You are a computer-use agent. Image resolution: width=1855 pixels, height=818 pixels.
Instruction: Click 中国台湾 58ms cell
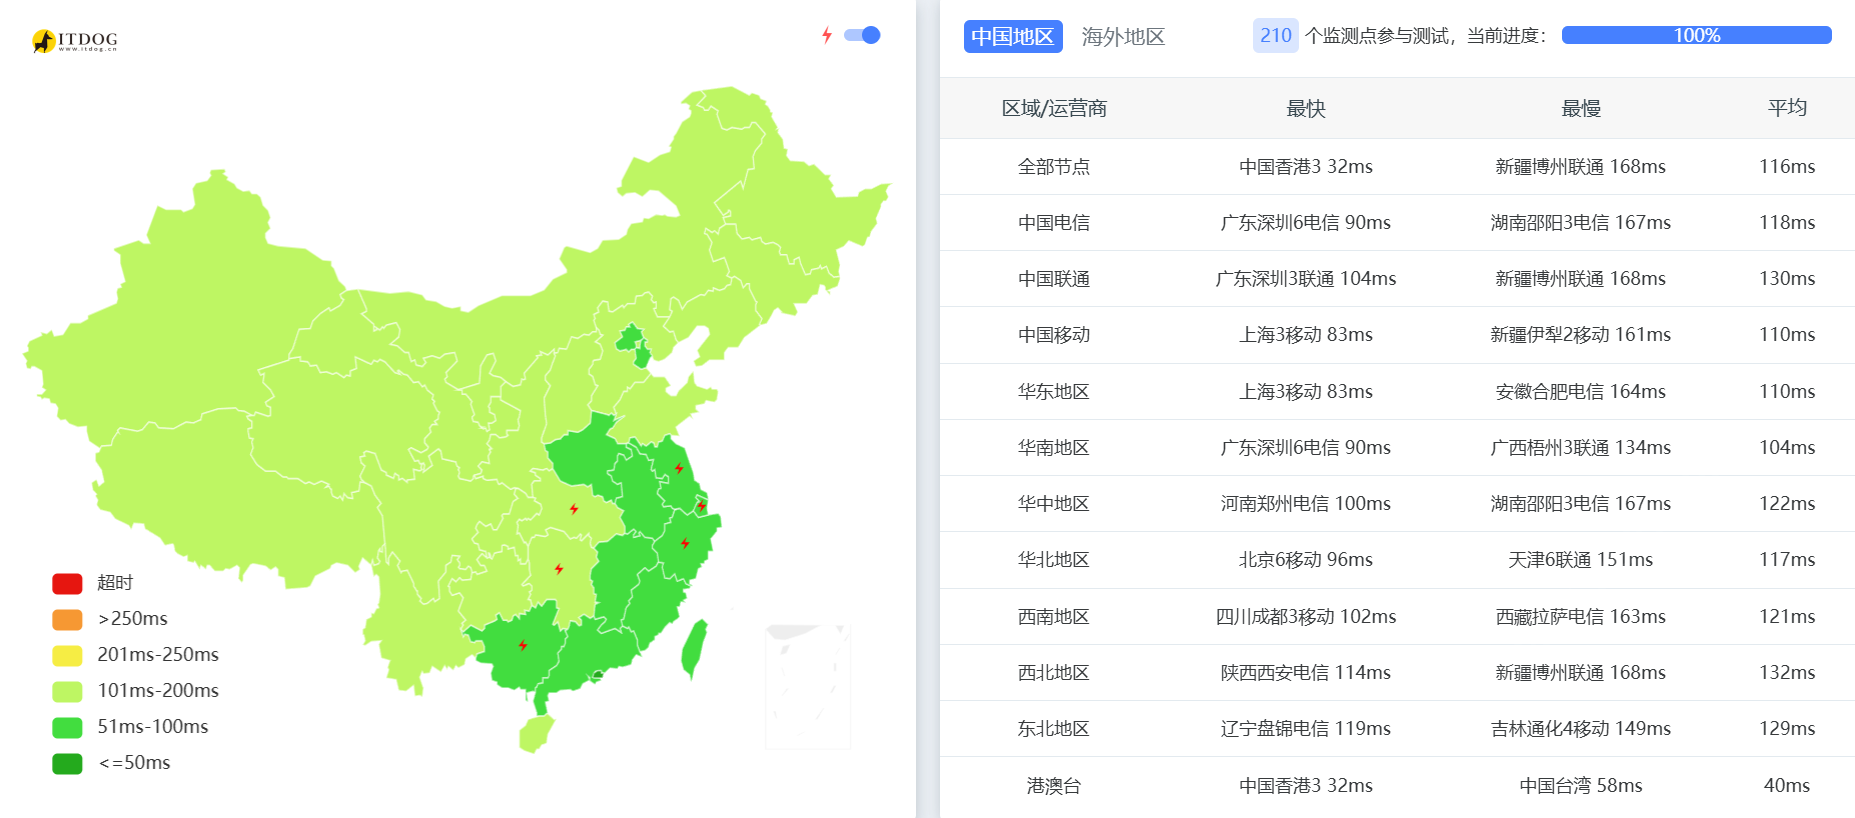[1580, 786]
